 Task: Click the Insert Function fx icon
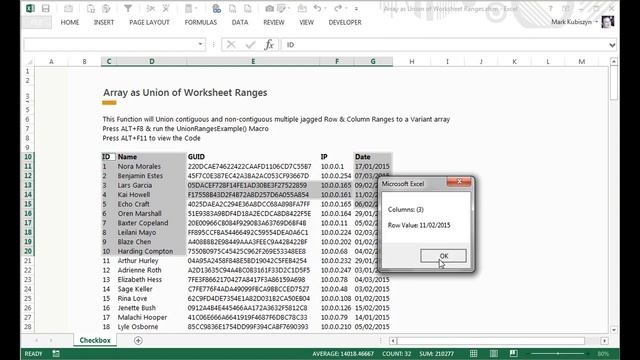(269, 44)
